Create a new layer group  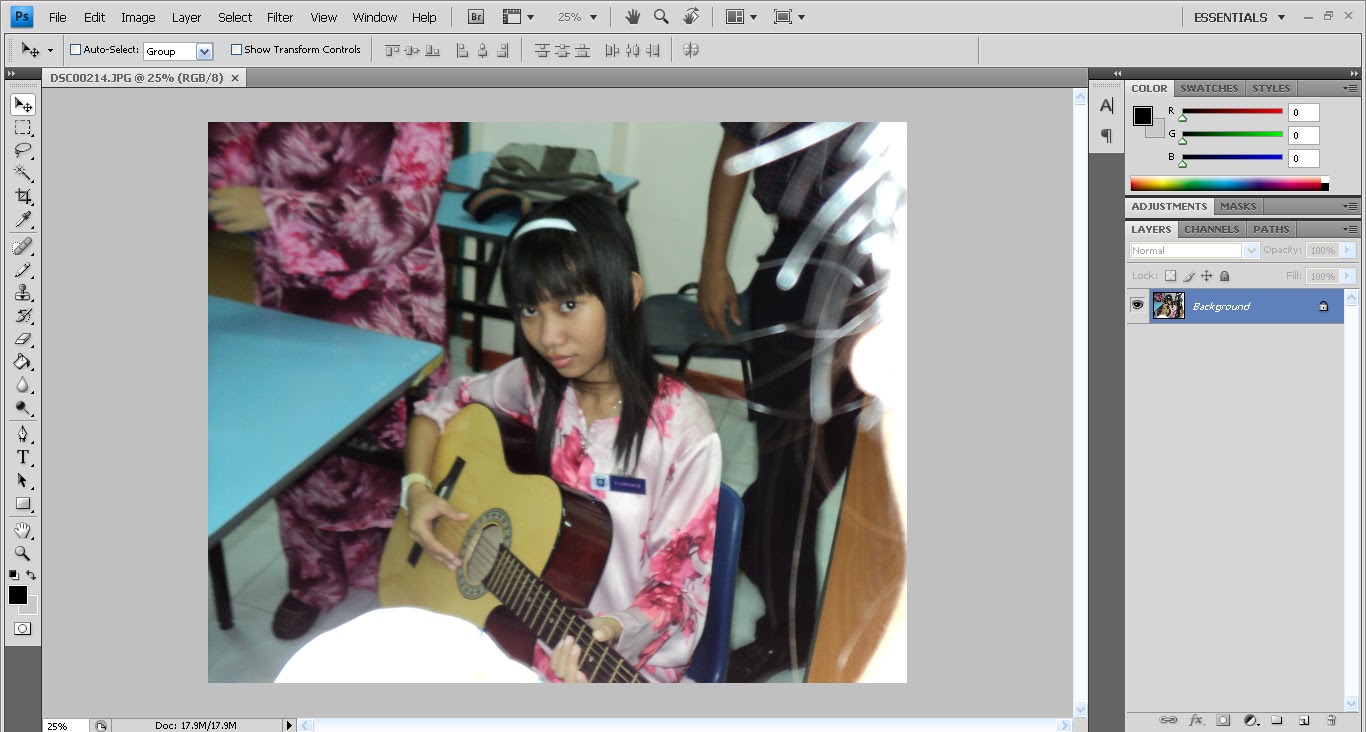point(1278,719)
